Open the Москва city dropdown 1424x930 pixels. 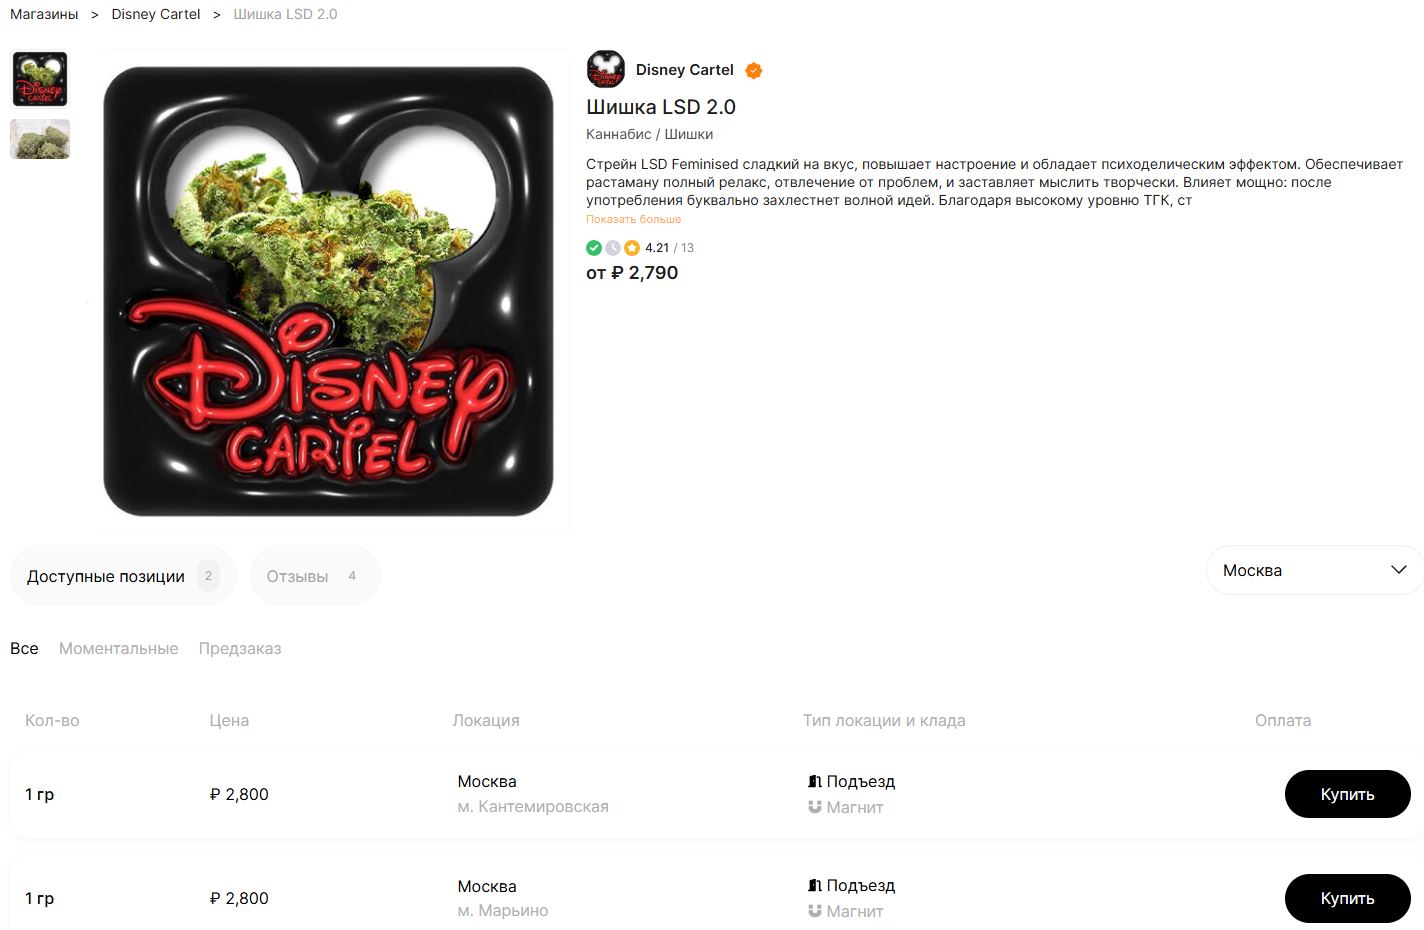click(1314, 570)
